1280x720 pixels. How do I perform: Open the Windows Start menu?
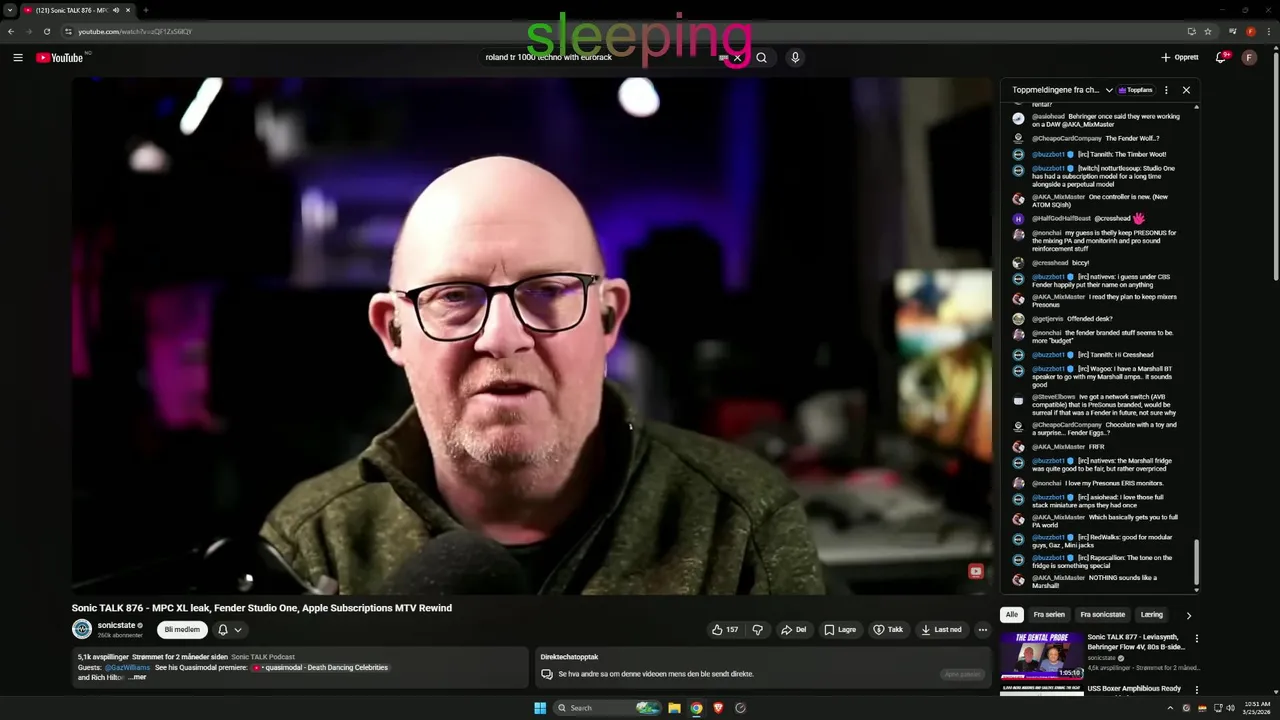(540, 708)
